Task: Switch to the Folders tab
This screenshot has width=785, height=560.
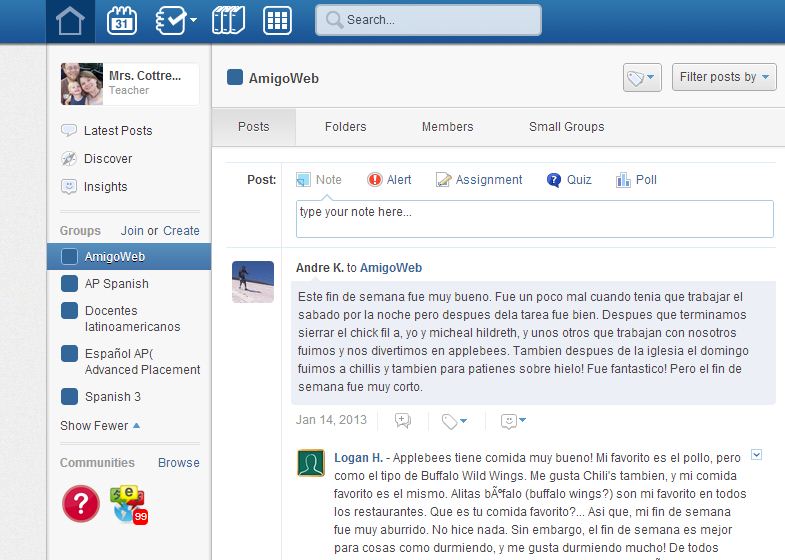Action: tap(345, 127)
